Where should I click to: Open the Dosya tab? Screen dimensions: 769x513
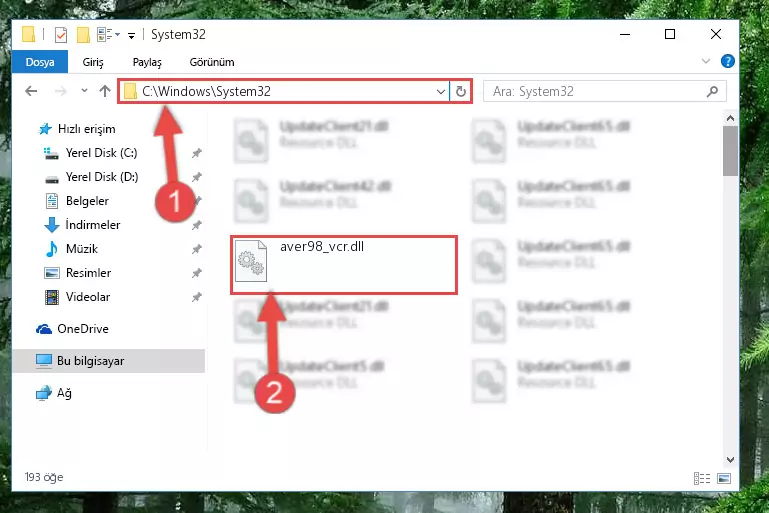click(x=40, y=62)
